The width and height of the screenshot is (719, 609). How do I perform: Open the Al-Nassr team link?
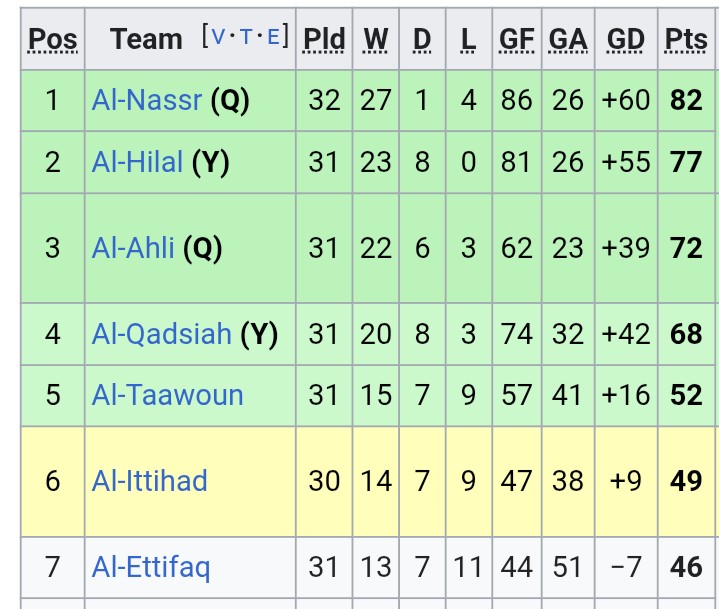(x=147, y=100)
